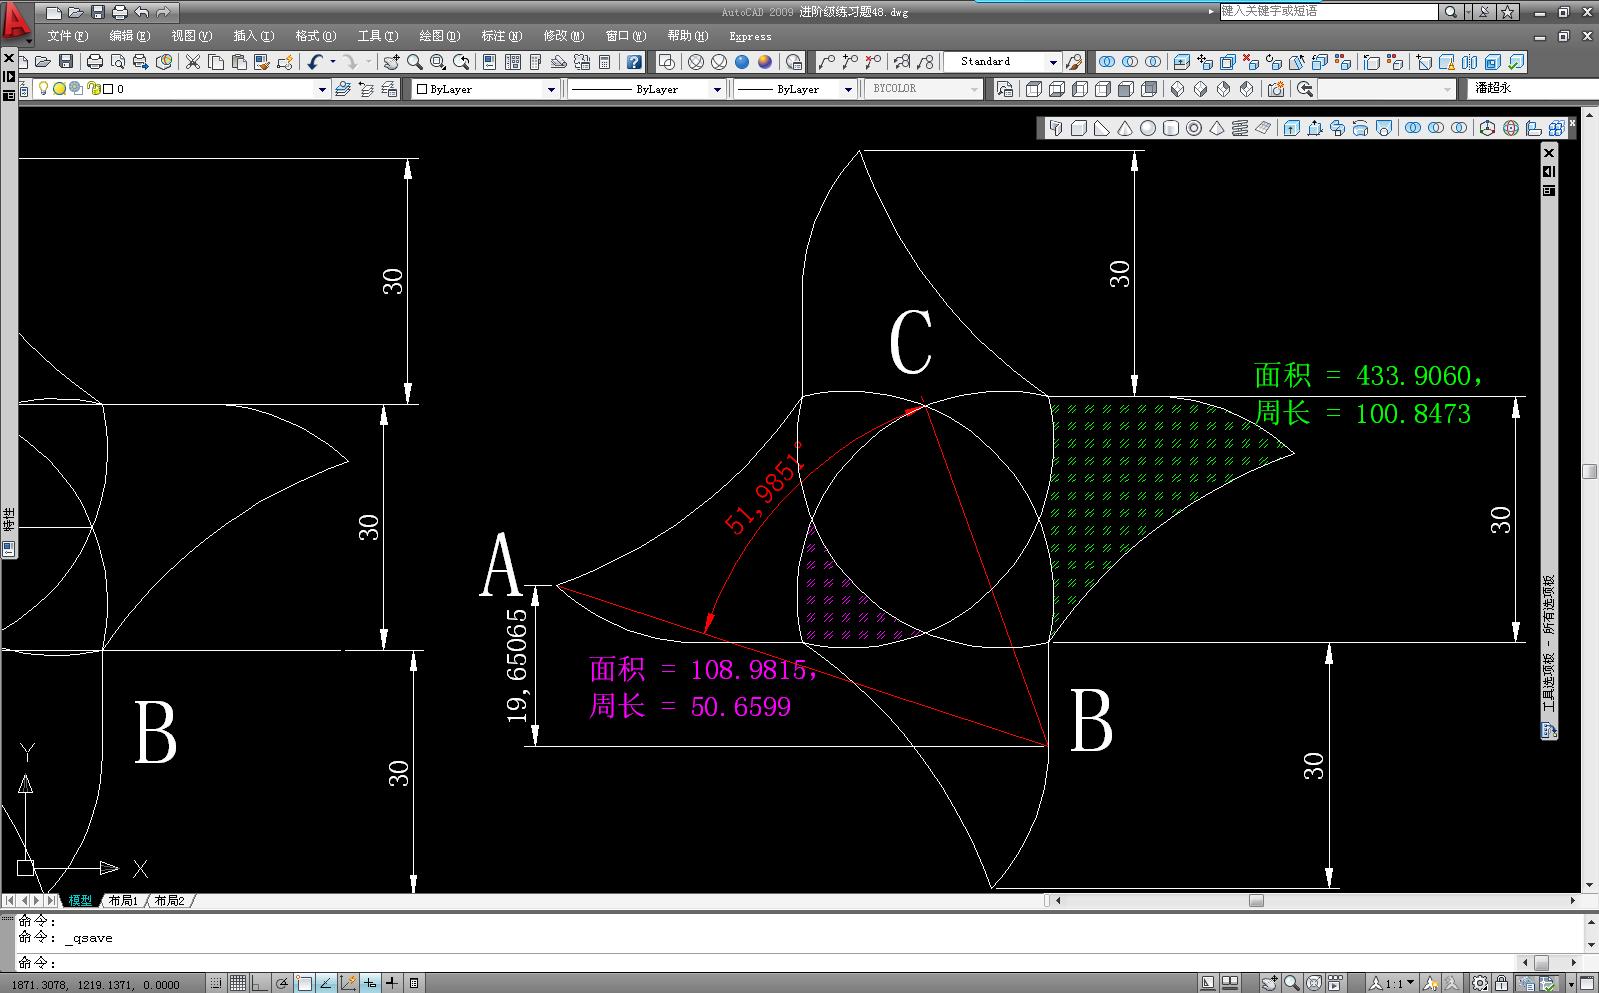Select the Torus modeling tool
The width and height of the screenshot is (1599, 993).
pos(1194,128)
